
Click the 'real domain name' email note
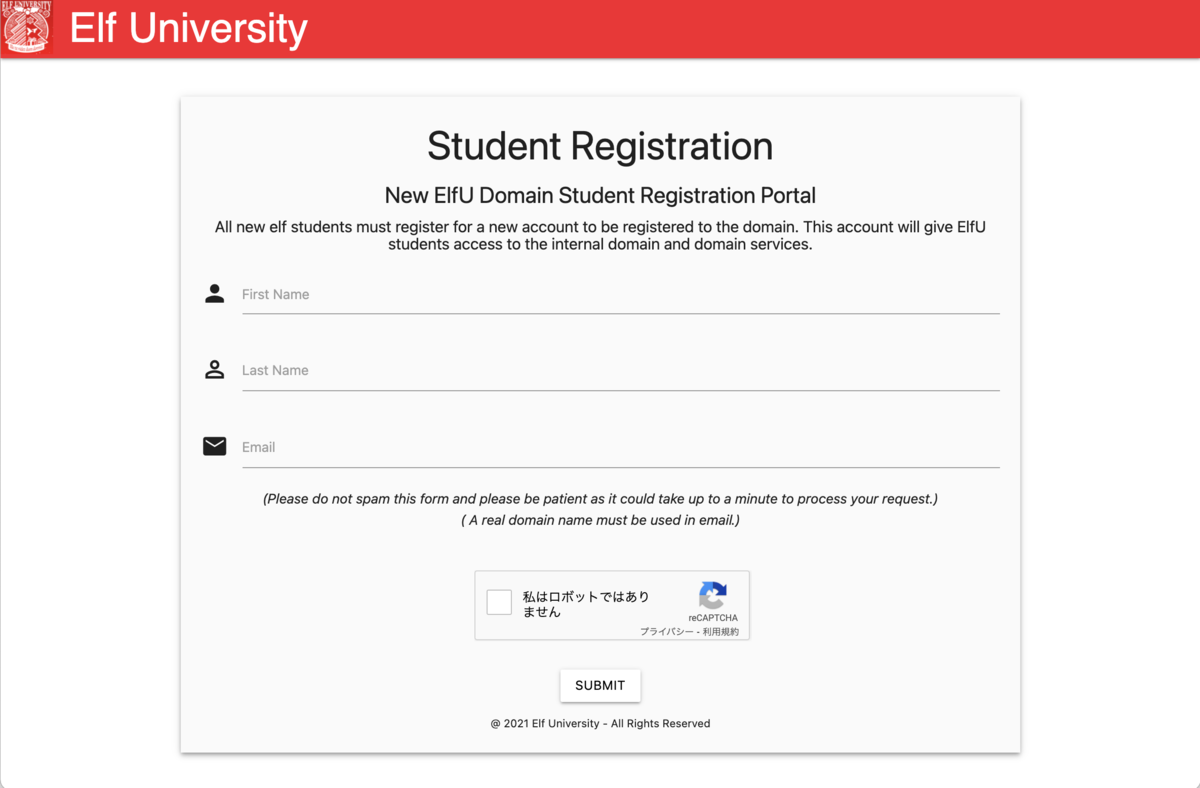(600, 521)
